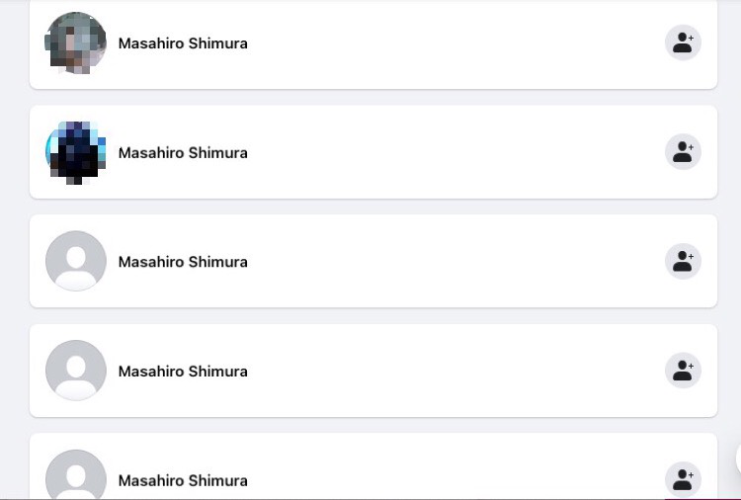Image resolution: width=741 pixels, height=500 pixels.
Task: Click Masahiro Shimura name in third result
Action: [x=183, y=262]
